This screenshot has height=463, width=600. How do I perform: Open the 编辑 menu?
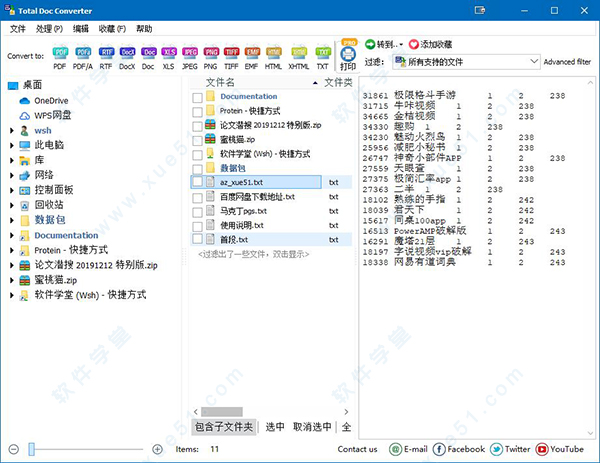pos(81,29)
